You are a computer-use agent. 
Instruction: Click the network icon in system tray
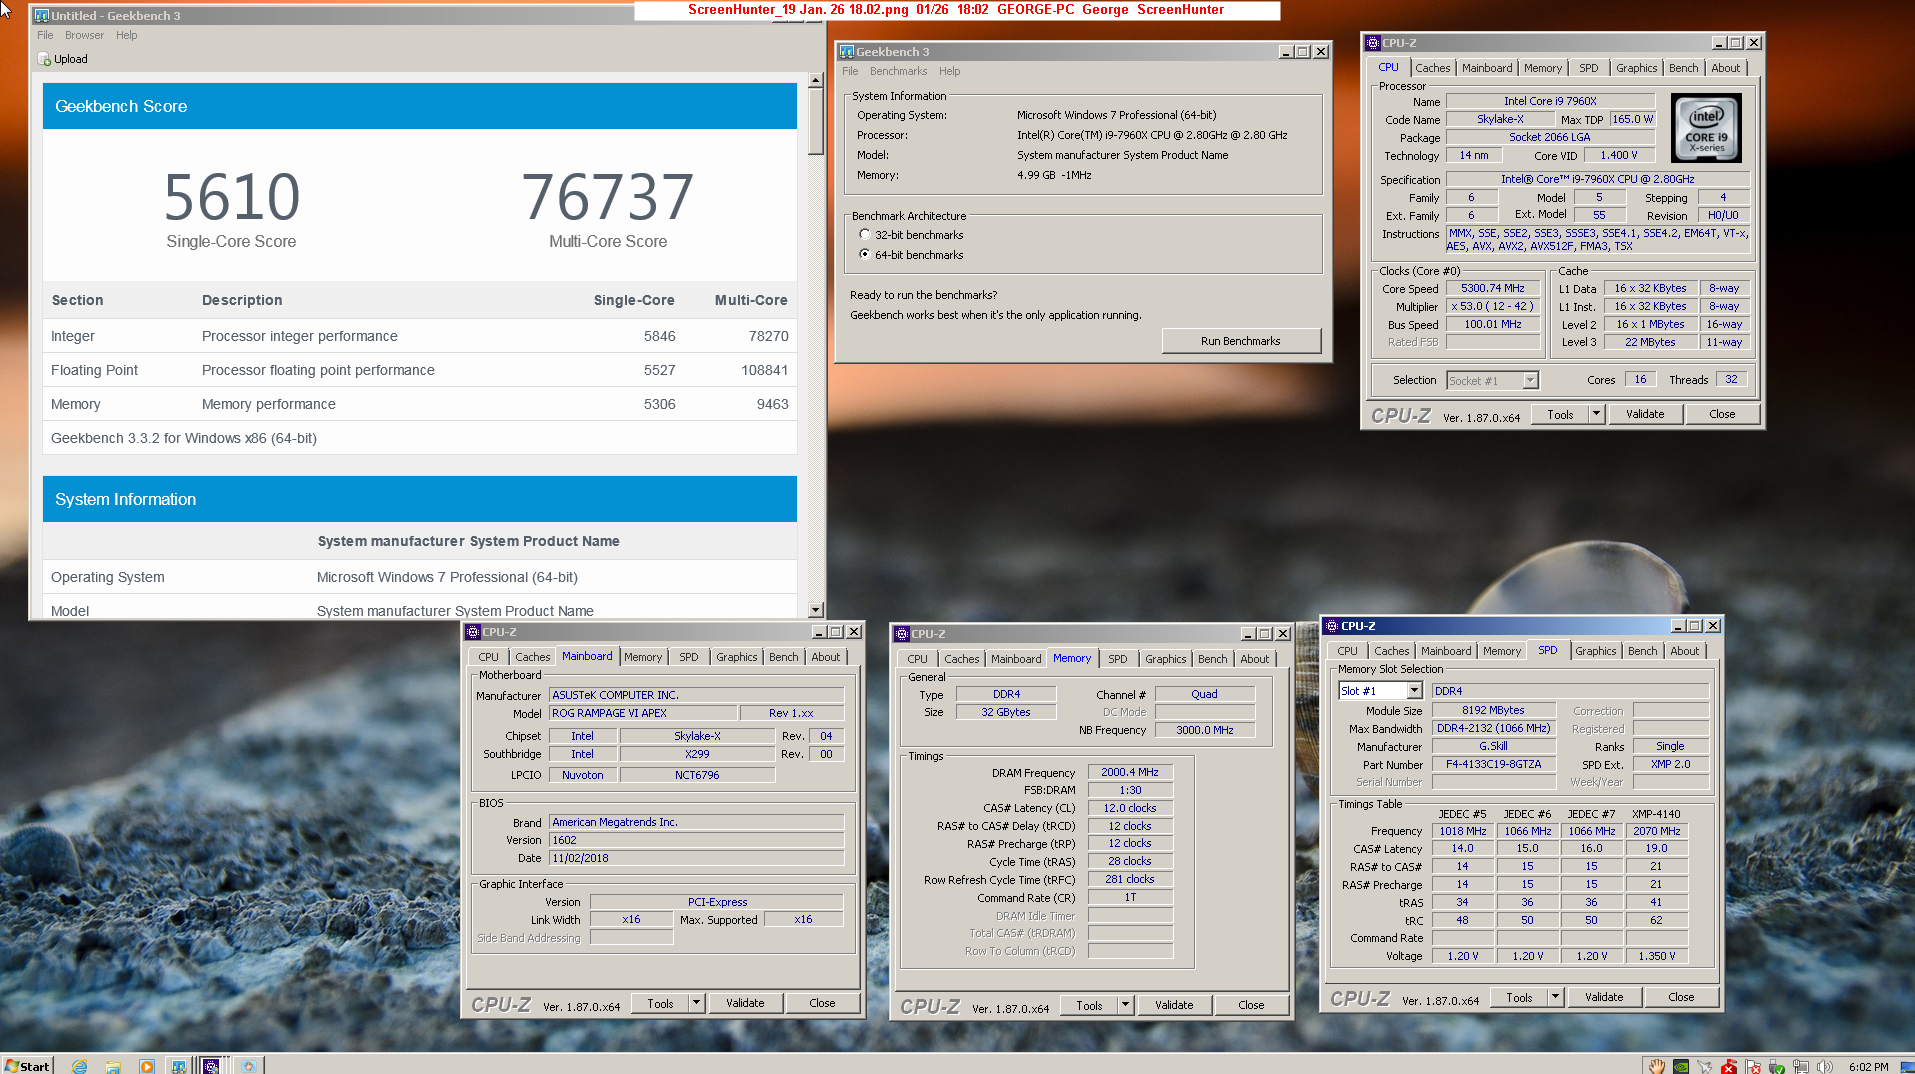(x=1801, y=1066)
